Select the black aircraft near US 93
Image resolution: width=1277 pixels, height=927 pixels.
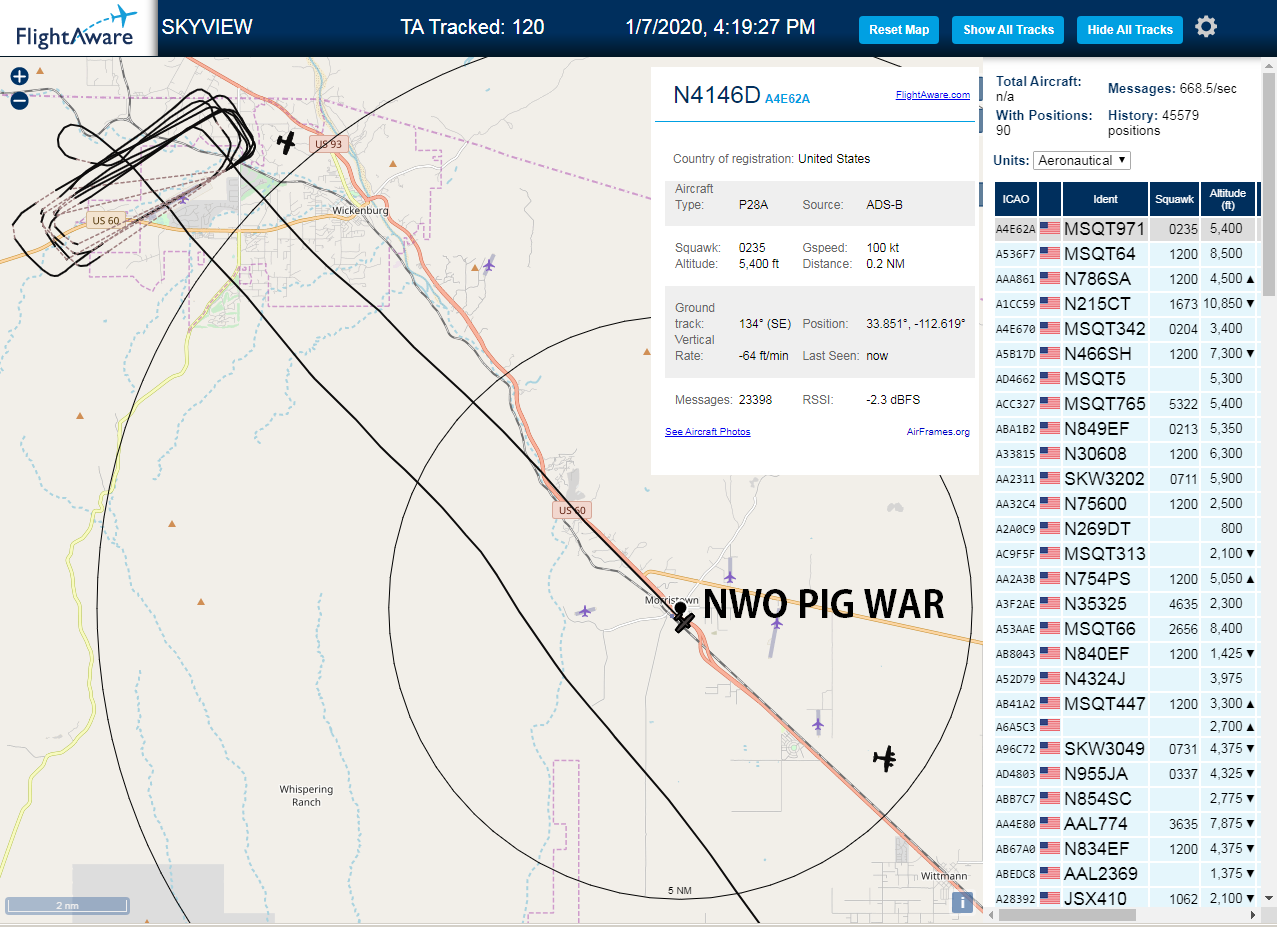click(287, 143)
